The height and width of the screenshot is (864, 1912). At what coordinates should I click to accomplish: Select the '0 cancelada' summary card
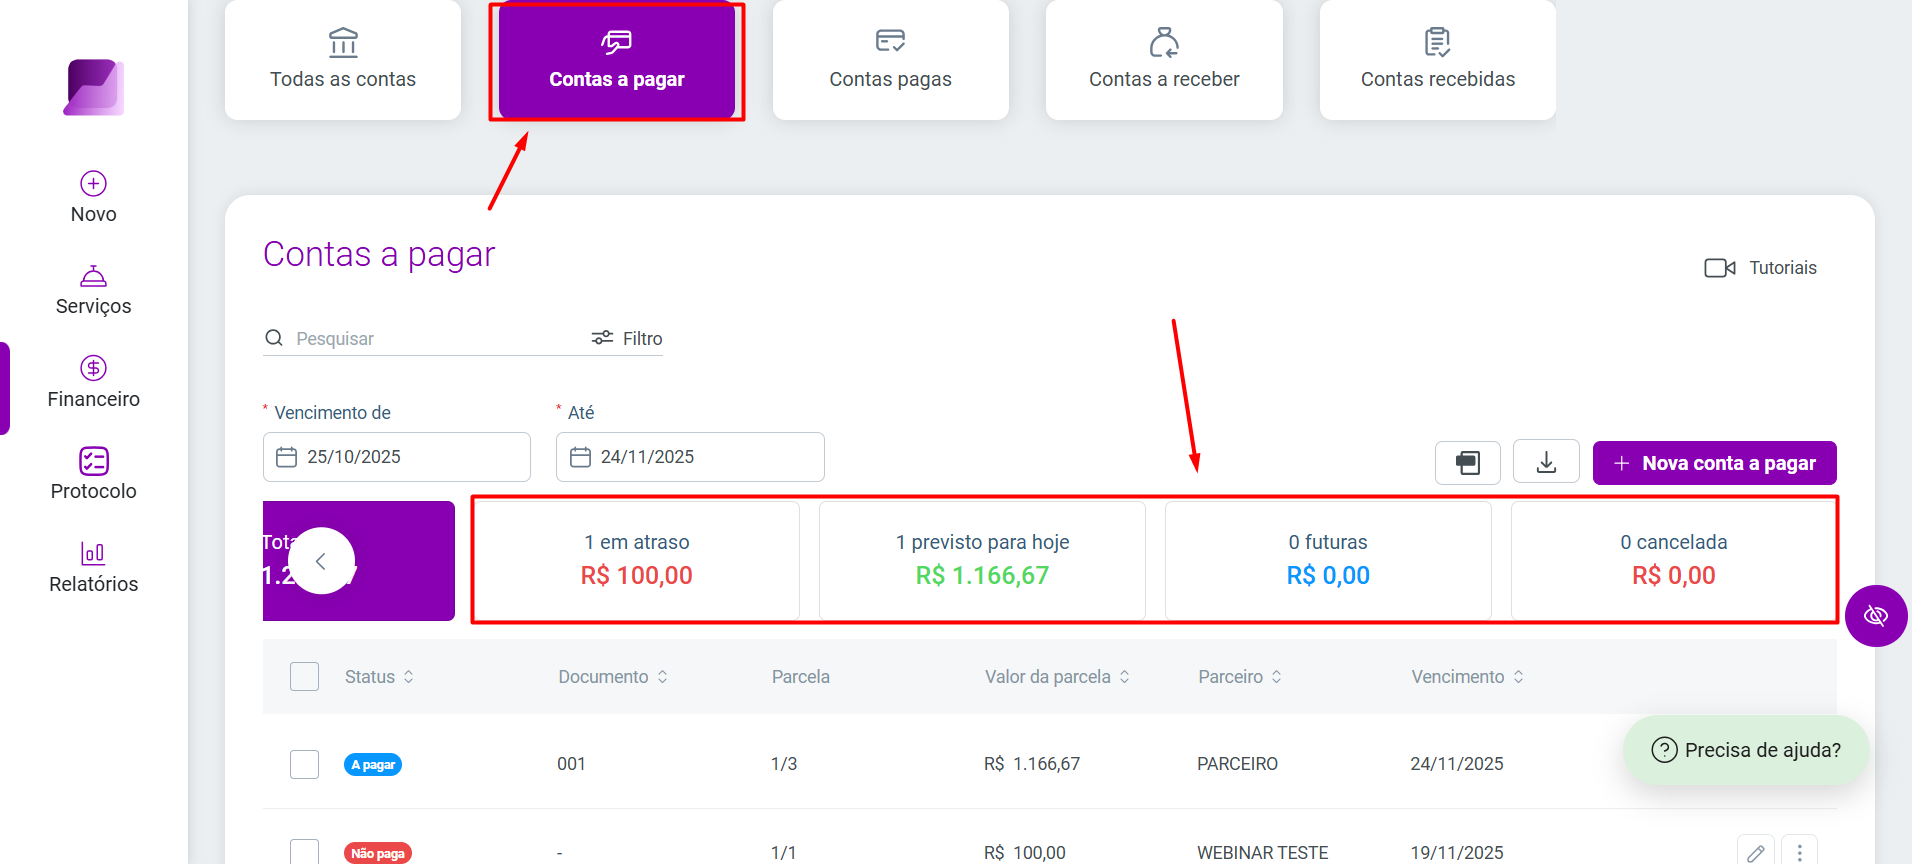pyautogui.click(x=1674, y=560)
